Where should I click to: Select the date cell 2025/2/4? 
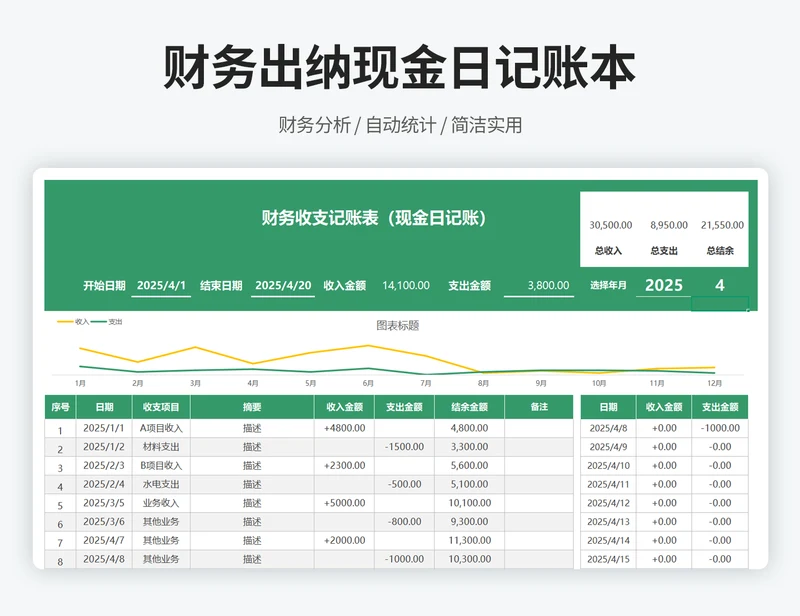coord(104,484)
